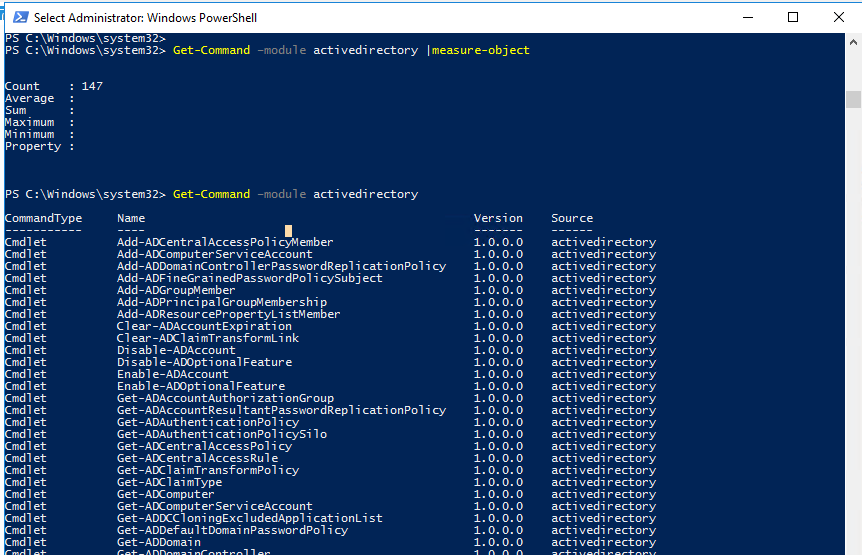Select 'Get-ADDomain' cmdlet name

point(159,542)
